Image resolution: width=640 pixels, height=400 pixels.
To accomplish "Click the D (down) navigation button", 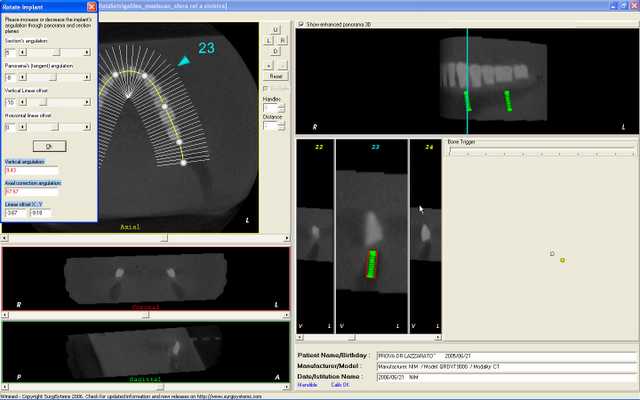I will (x=275, y=51).
